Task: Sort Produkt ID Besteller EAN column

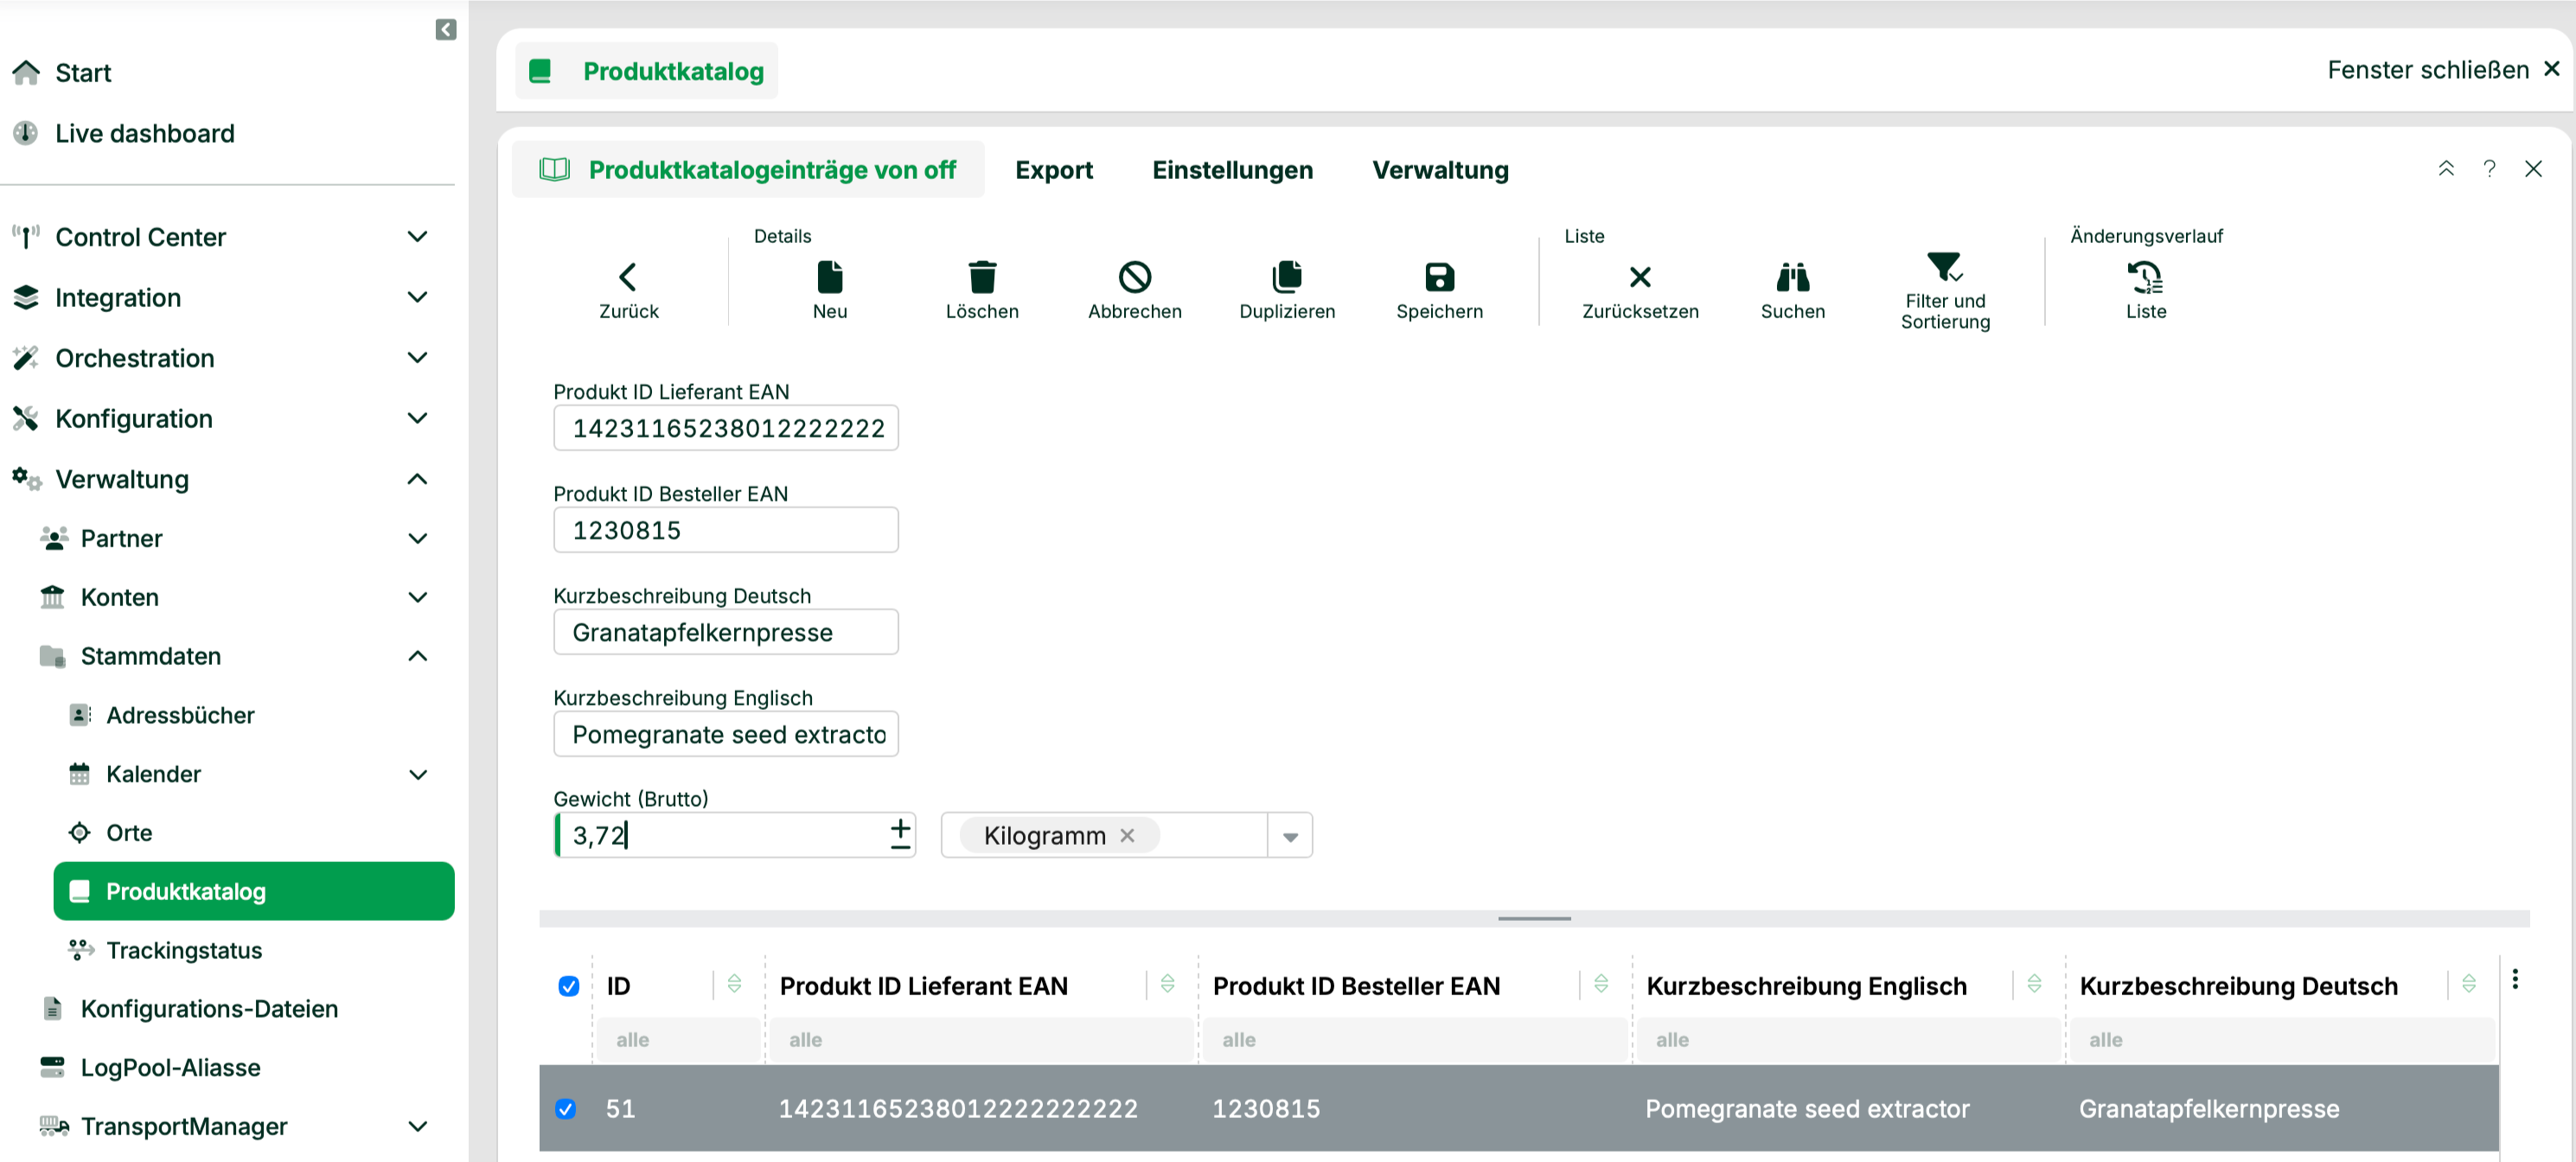Action: tap(1601, 984)
